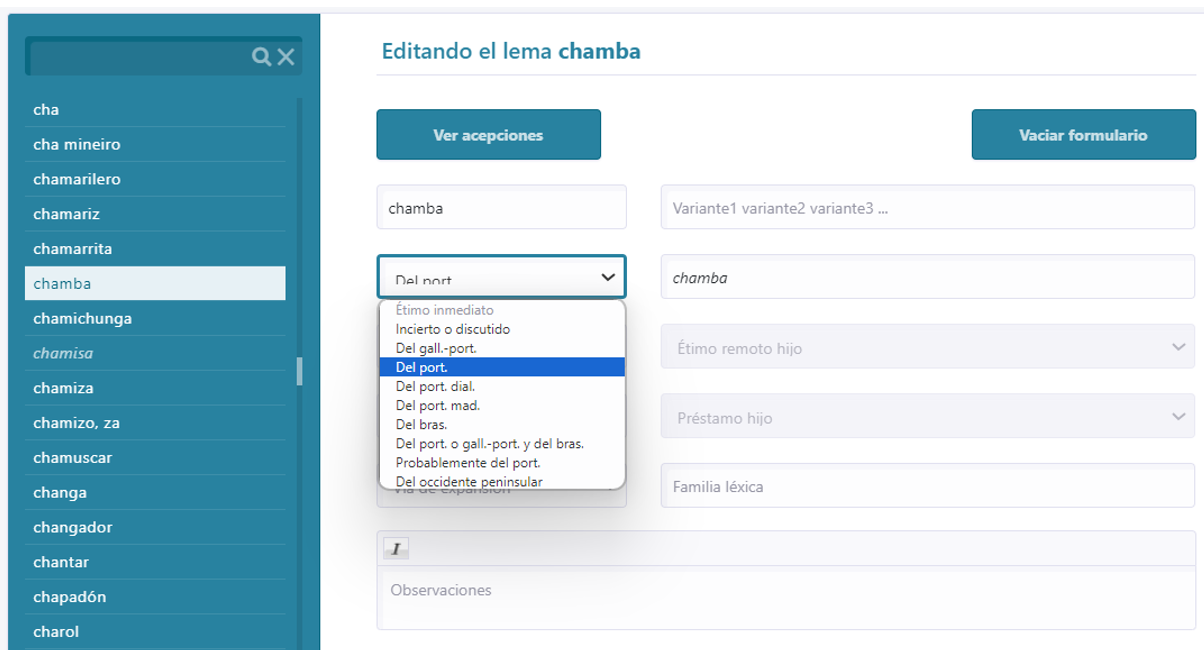Click the variants input field
This screenshot has height=650, width=1204.
[x=927, y=208]
